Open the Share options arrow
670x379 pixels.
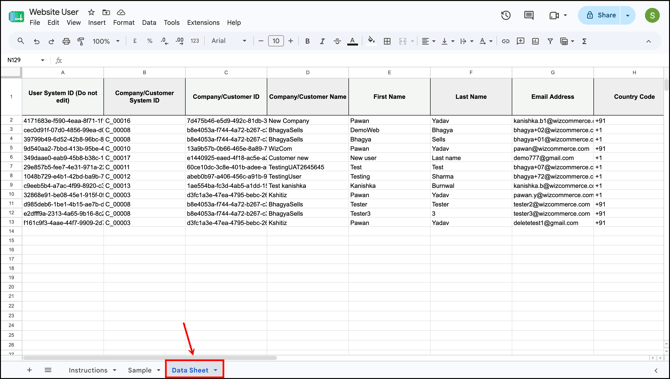(x=628, y=15)
